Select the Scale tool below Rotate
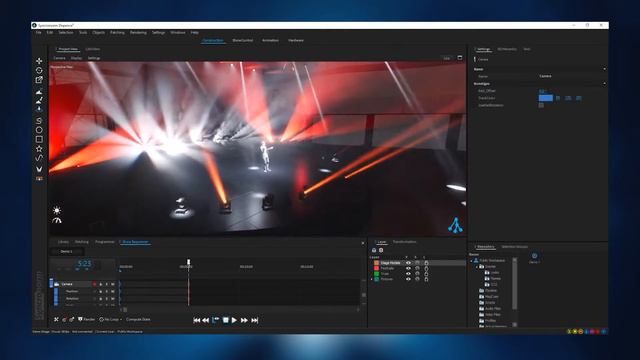Image resolution: width=640 pixels, height=360 pixels. 39,80
